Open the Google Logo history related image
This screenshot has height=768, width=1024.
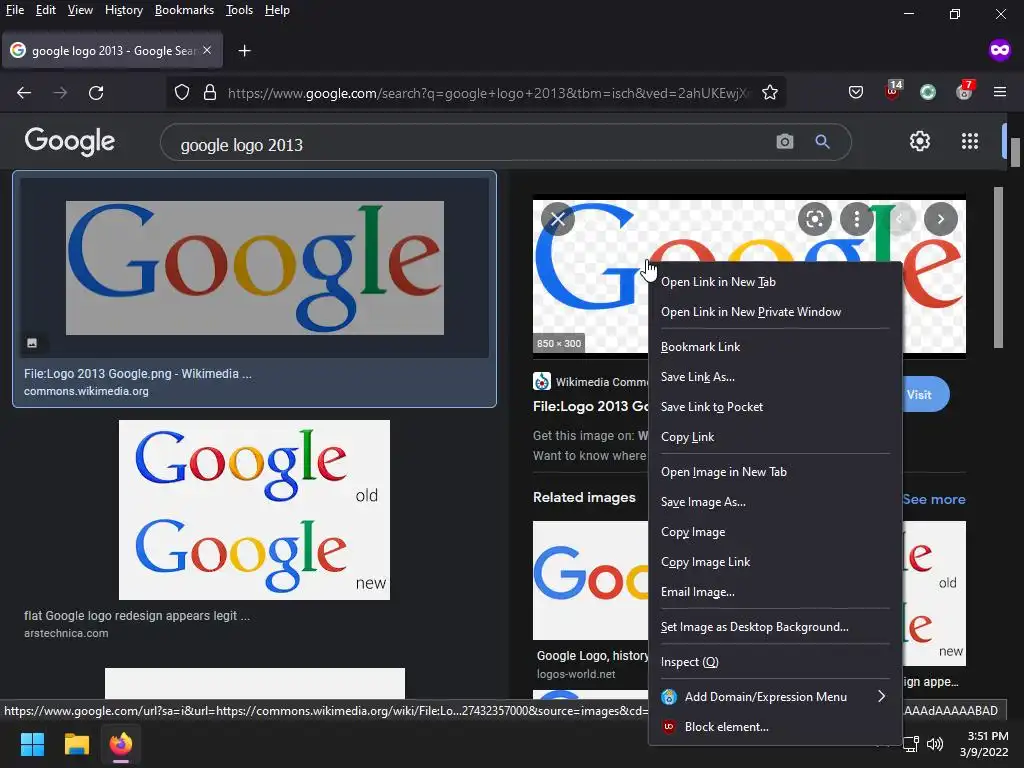(591, 581)
